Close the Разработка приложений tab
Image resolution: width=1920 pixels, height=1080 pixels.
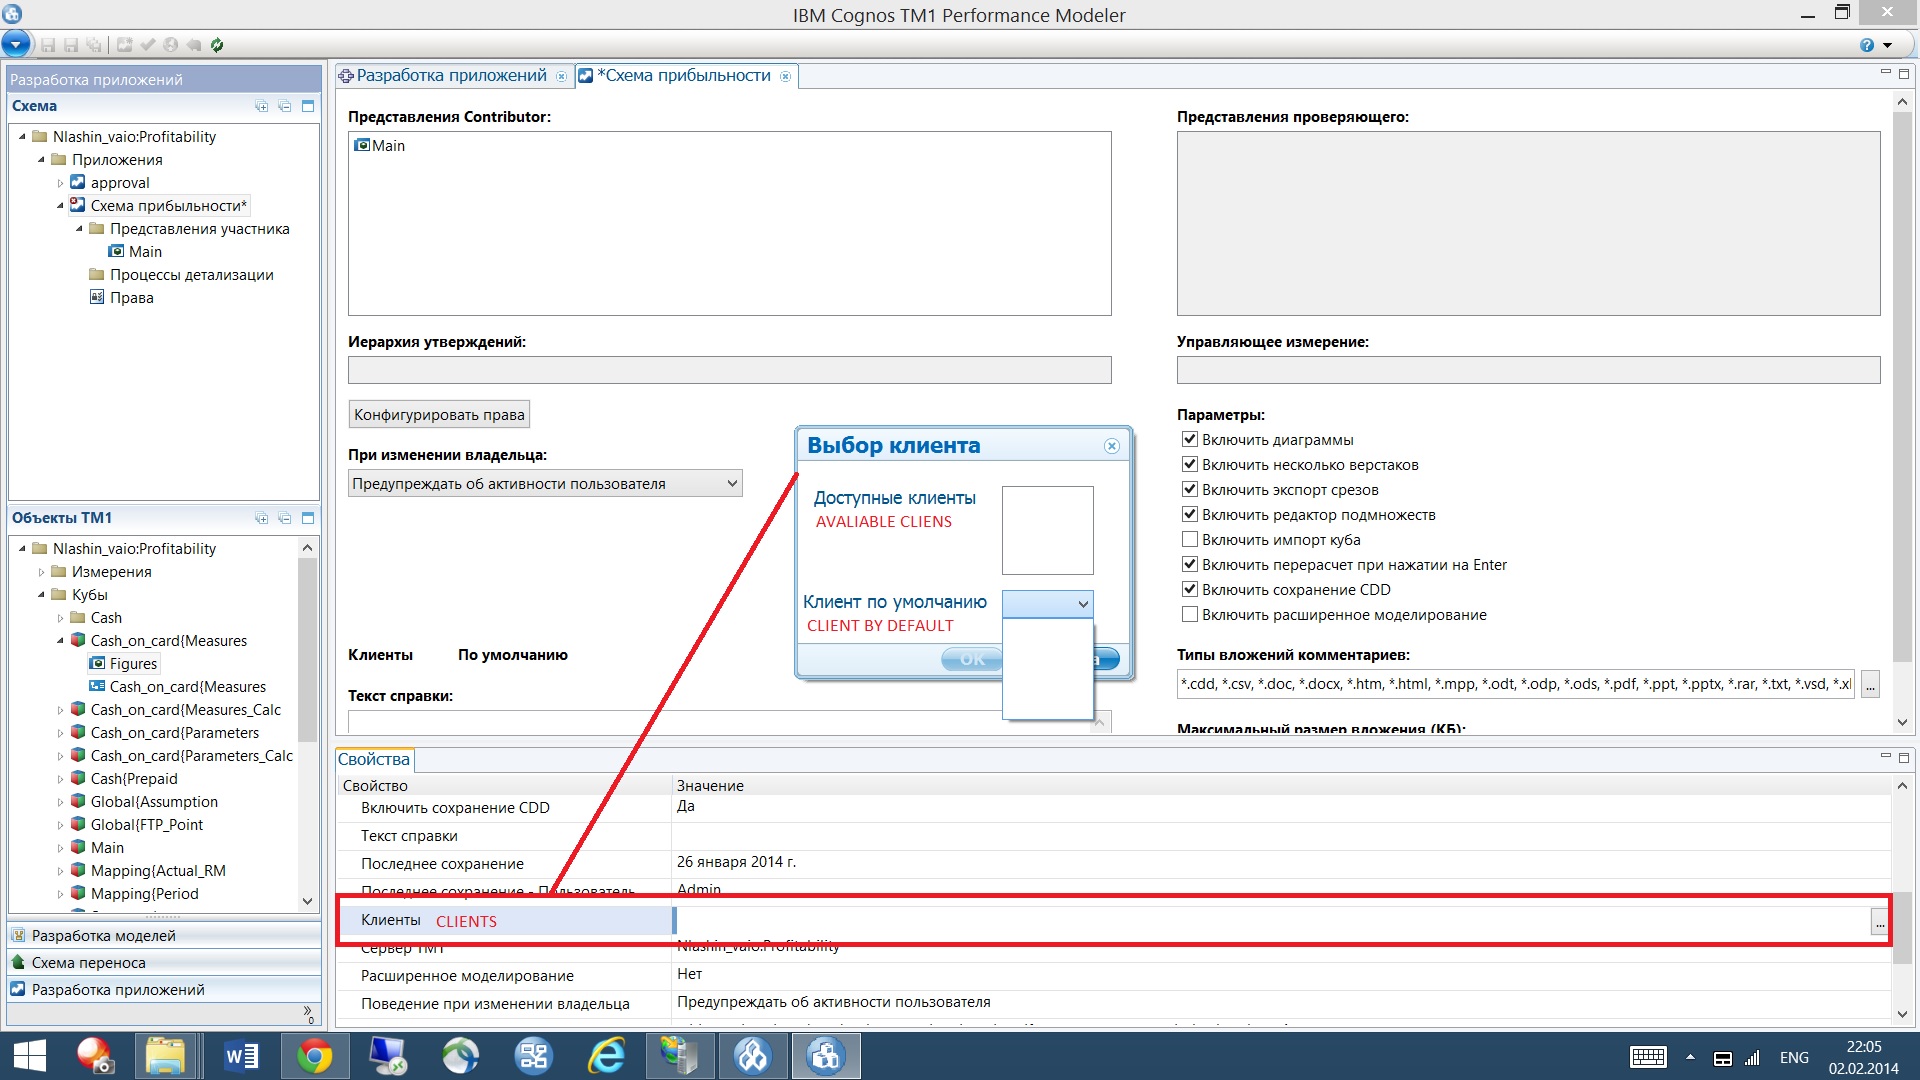coord(561,76)
